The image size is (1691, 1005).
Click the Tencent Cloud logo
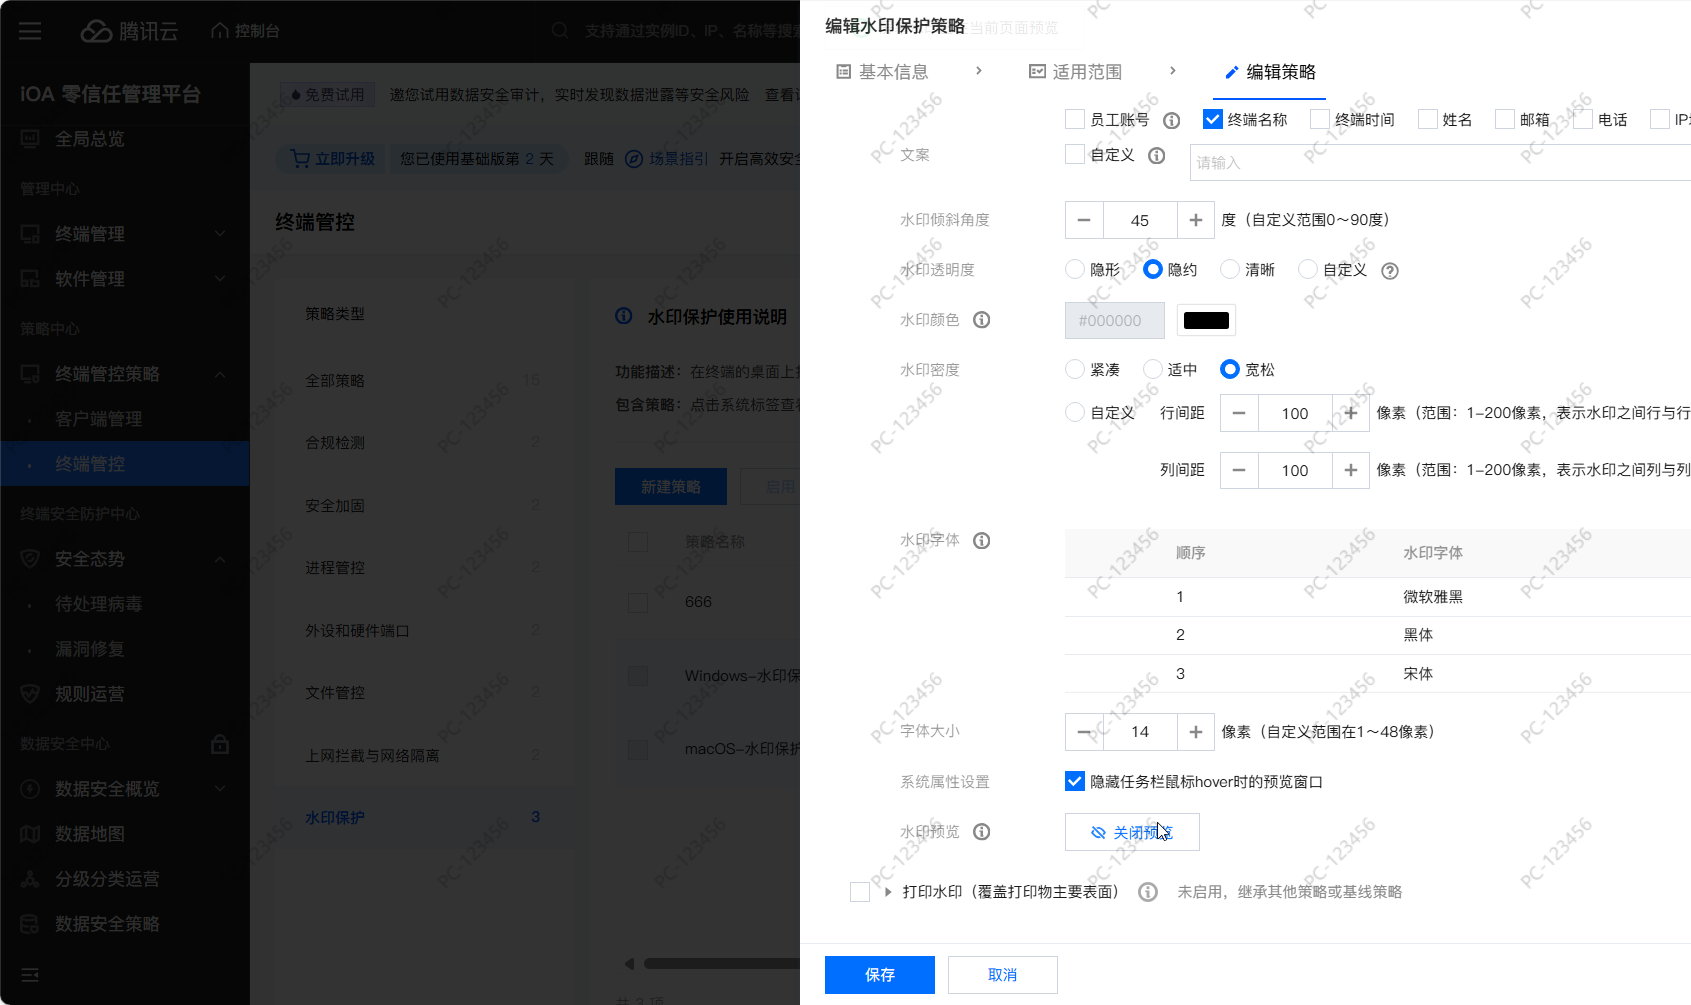pos(129,31)
